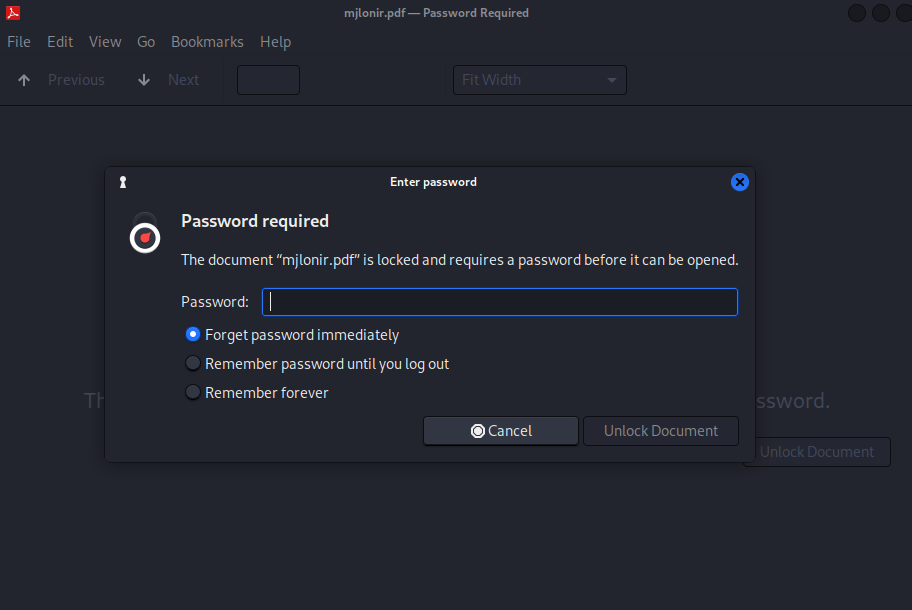Viewport: 912px width, 610px height.
Task: Focus the Password input field
Action: pyautogui.click(x=500, y=302)
